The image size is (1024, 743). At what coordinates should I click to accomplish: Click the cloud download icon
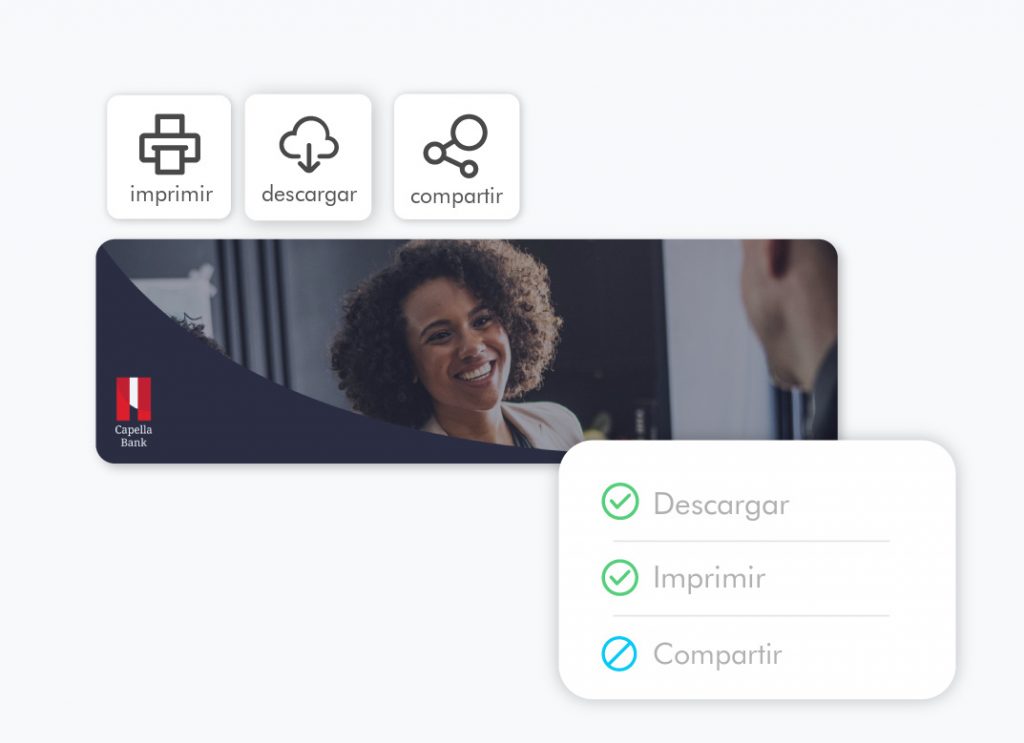[309, 144]
